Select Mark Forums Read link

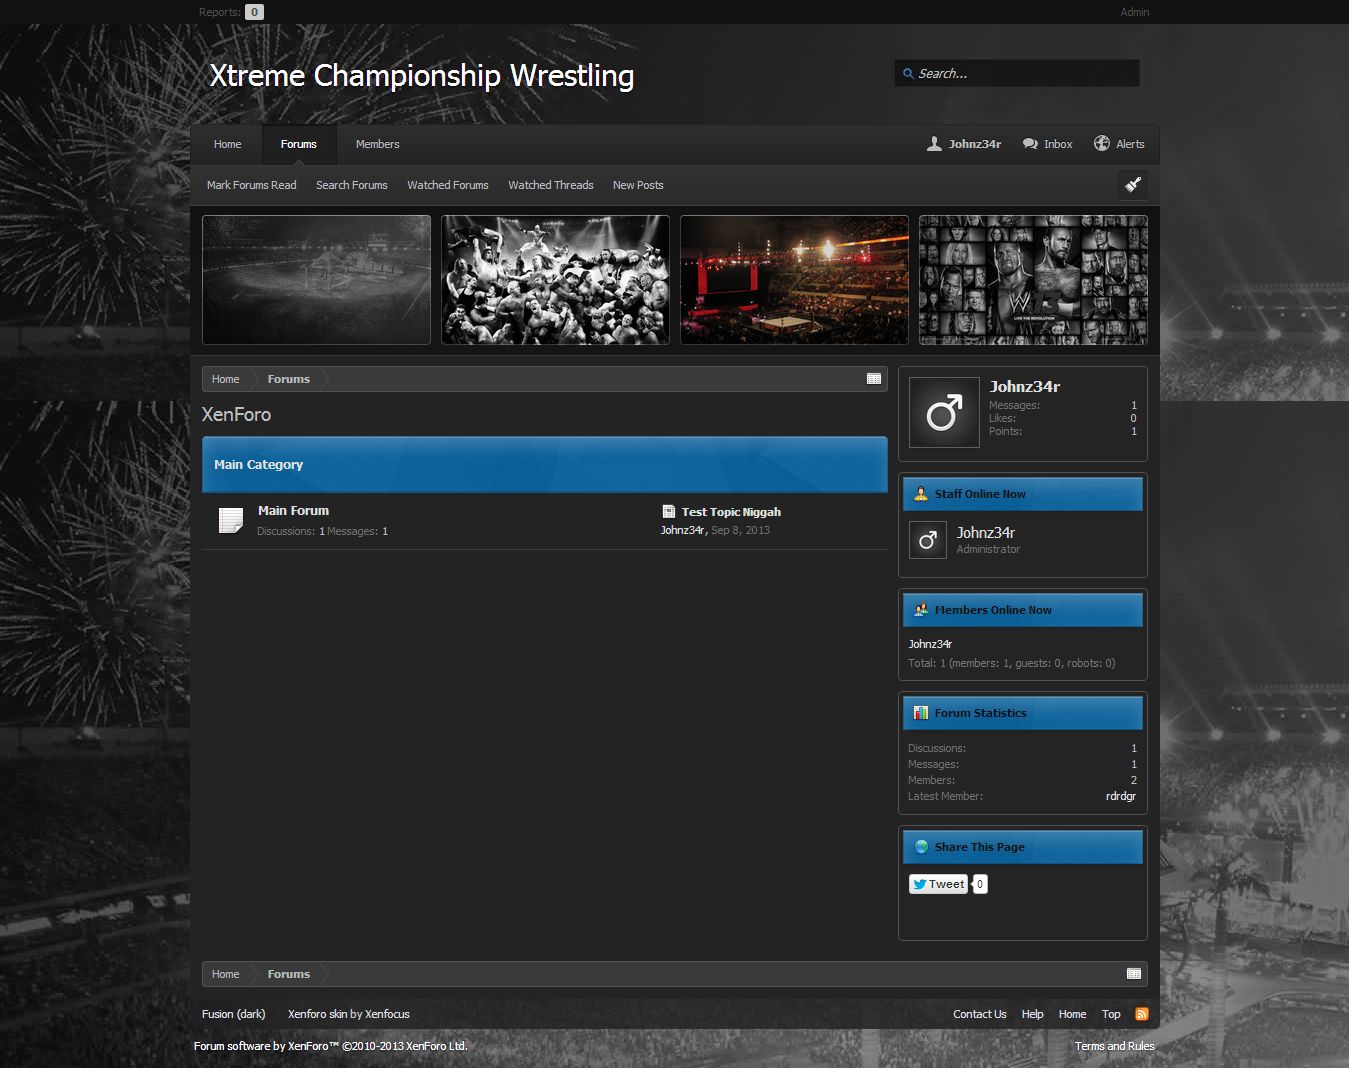click(251, 185)
